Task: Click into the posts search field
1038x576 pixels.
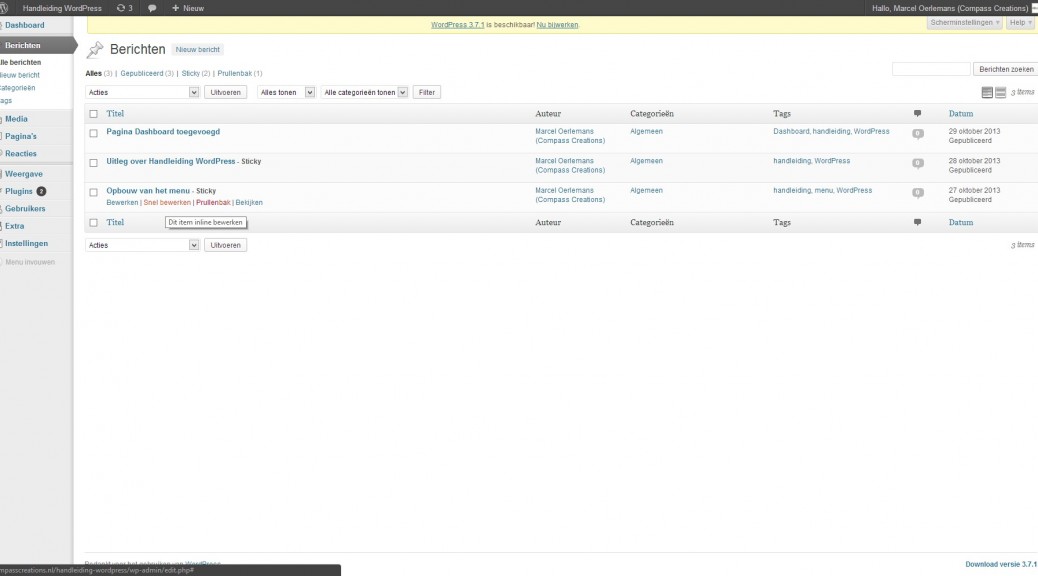Action: pos(931,69)
